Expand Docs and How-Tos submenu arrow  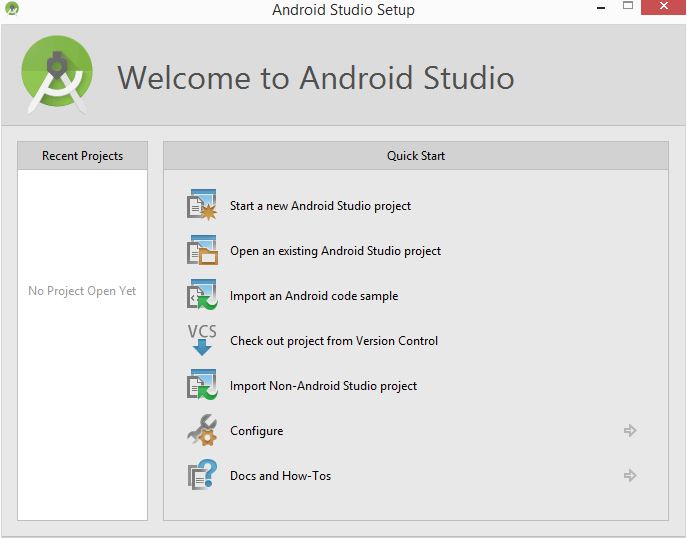[x=630, y=475]
